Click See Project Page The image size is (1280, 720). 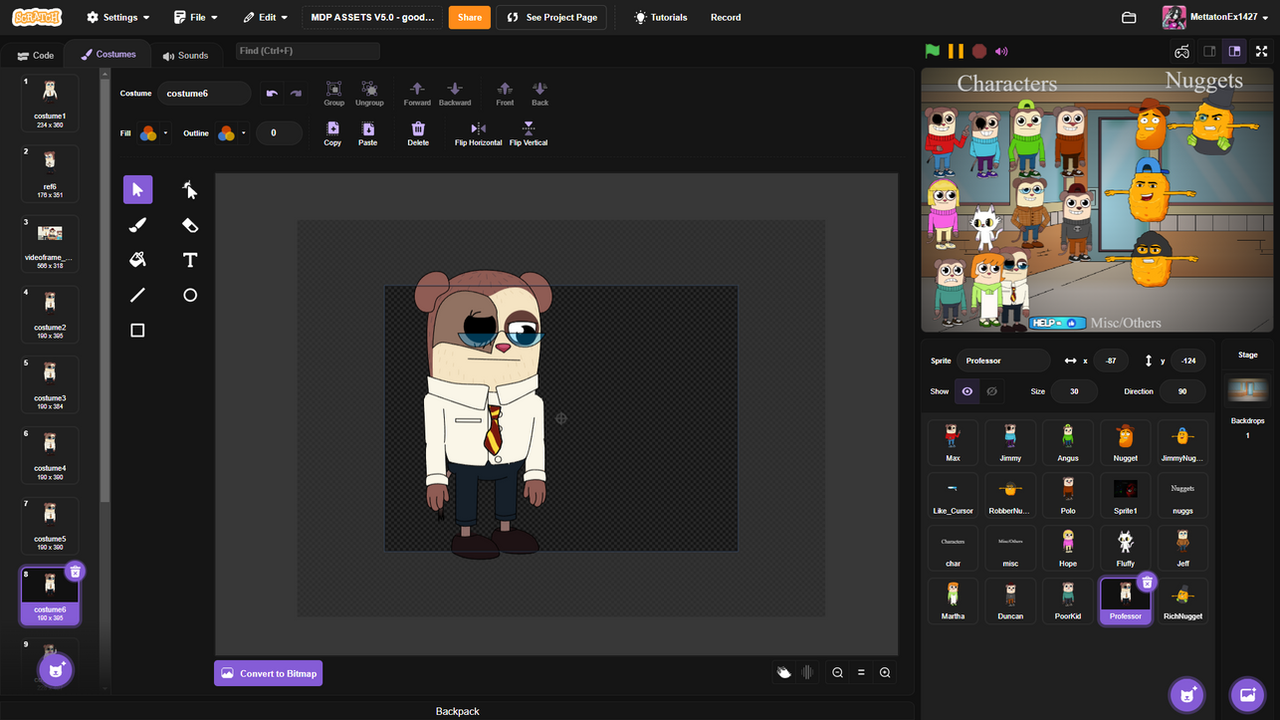coord(552,17)
